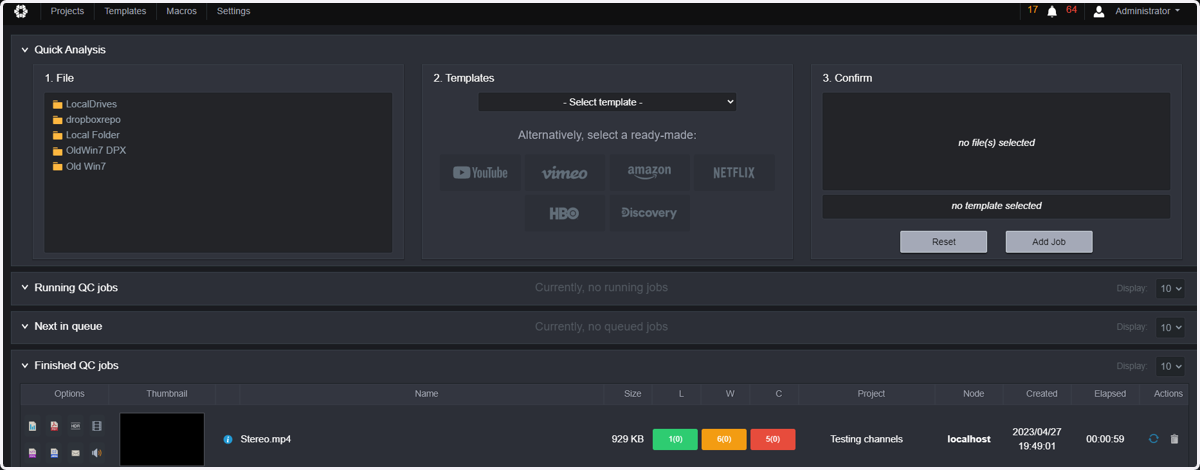Click the Add Job button

click(x=1049, y=242)
